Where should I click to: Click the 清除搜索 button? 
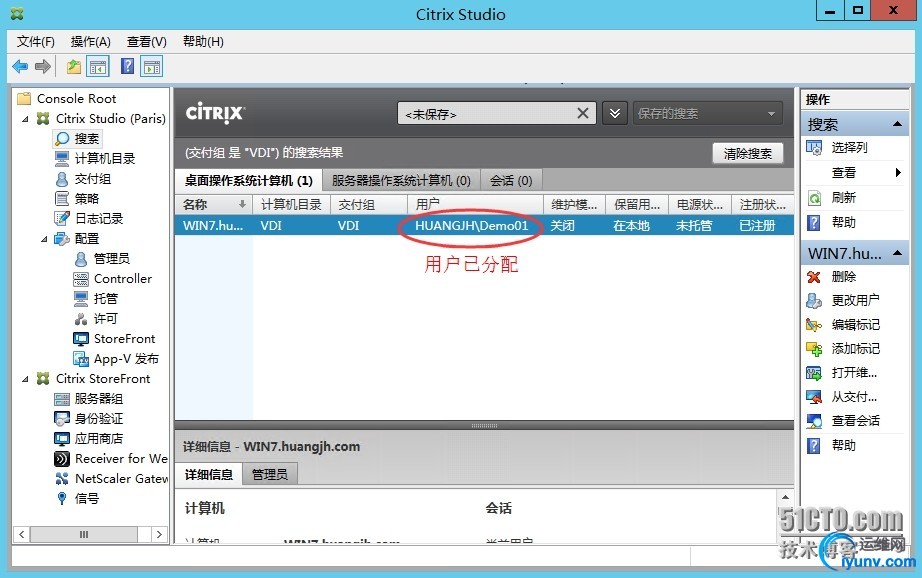(x=747, y=153)
